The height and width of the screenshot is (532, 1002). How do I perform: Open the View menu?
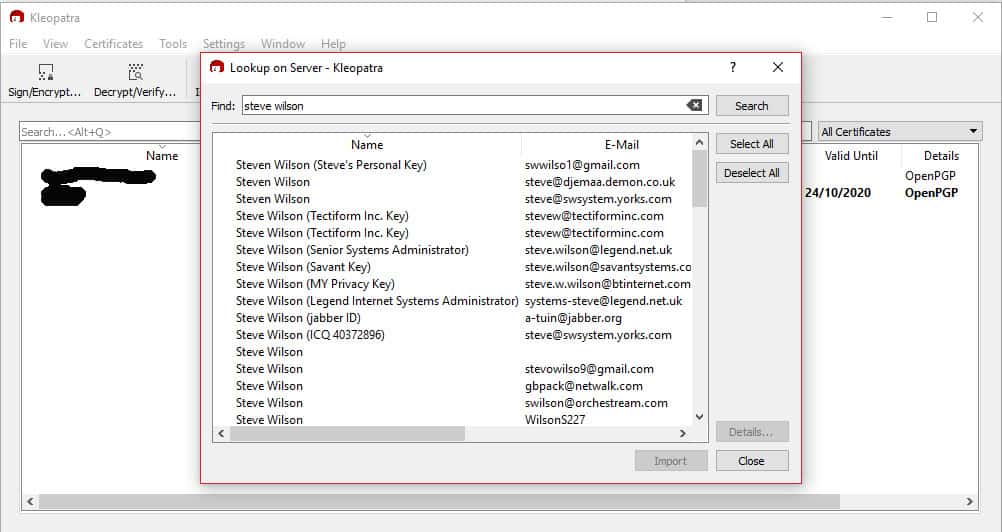click(x=56, y=43)
